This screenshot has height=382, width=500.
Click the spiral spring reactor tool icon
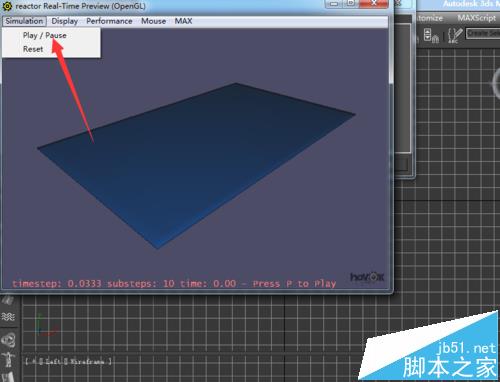(8, 340)
